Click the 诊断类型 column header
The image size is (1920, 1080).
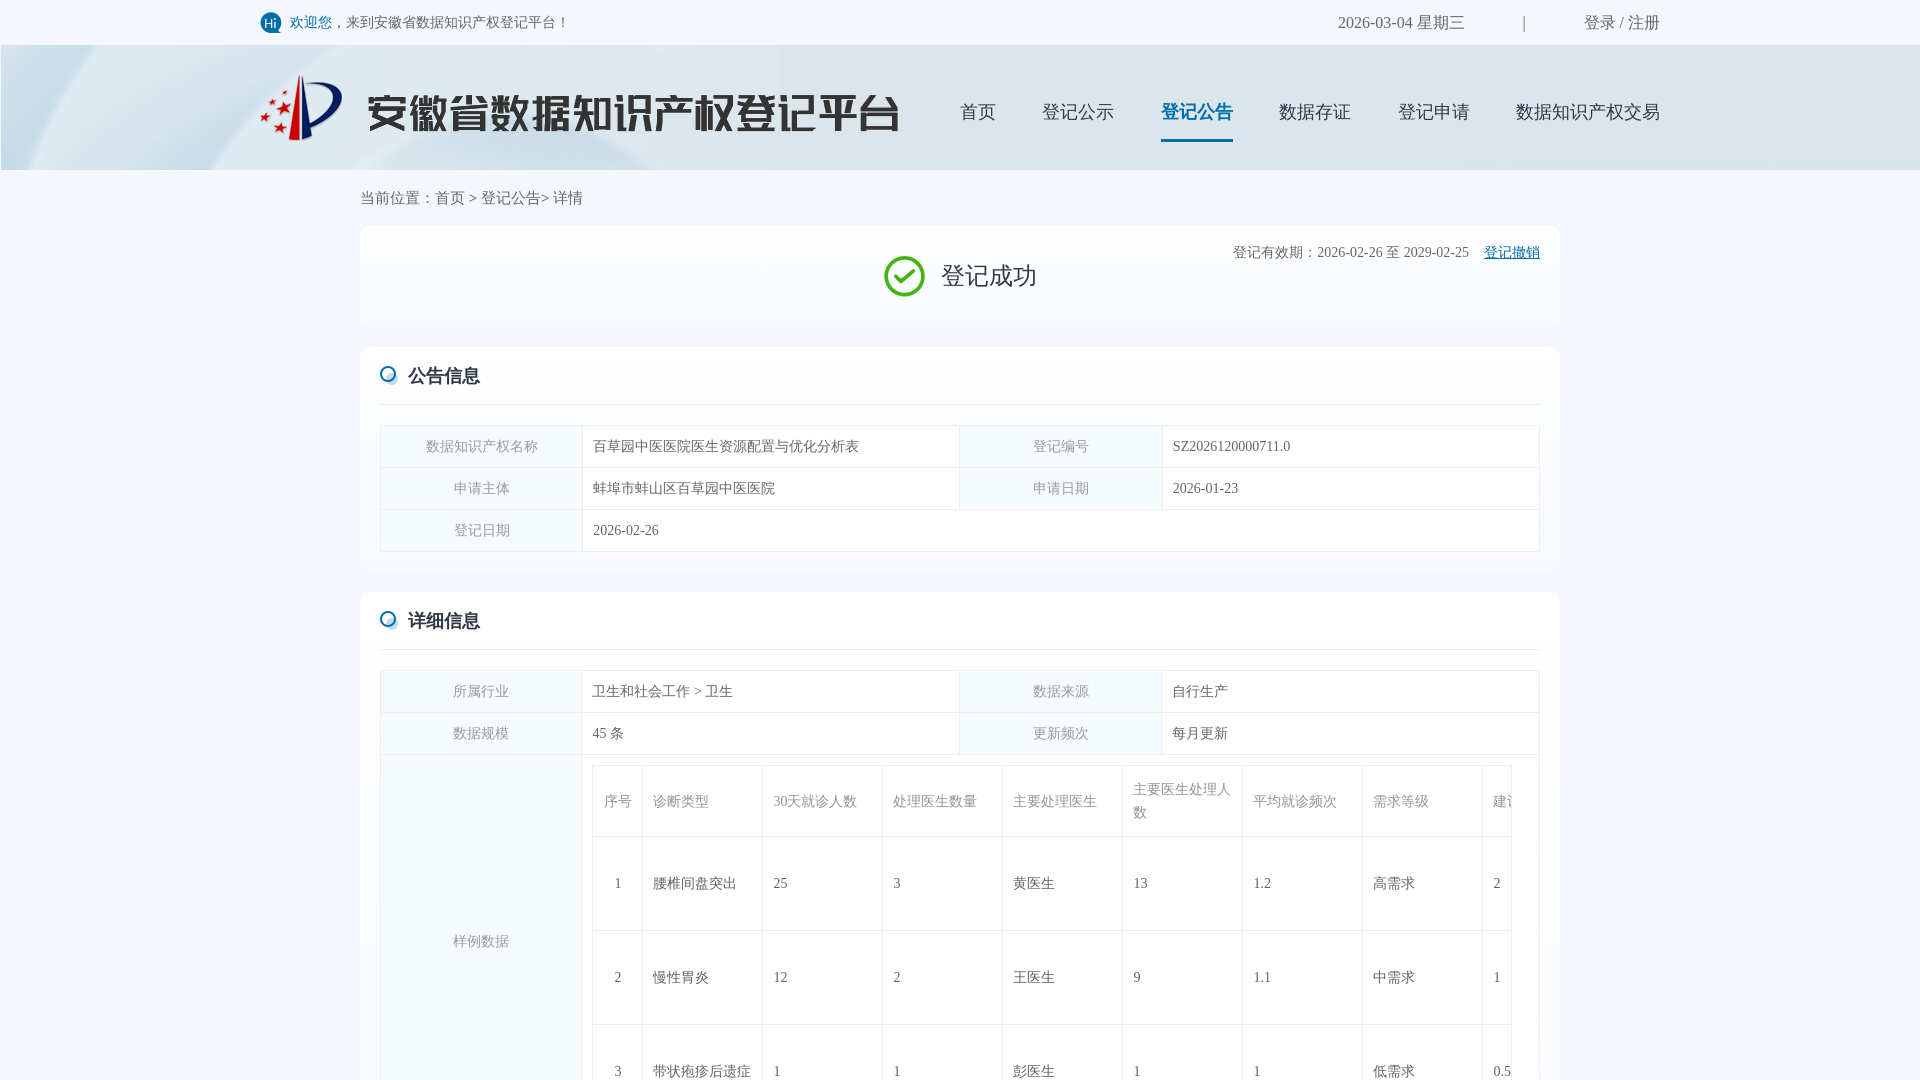tap(702, 802)
